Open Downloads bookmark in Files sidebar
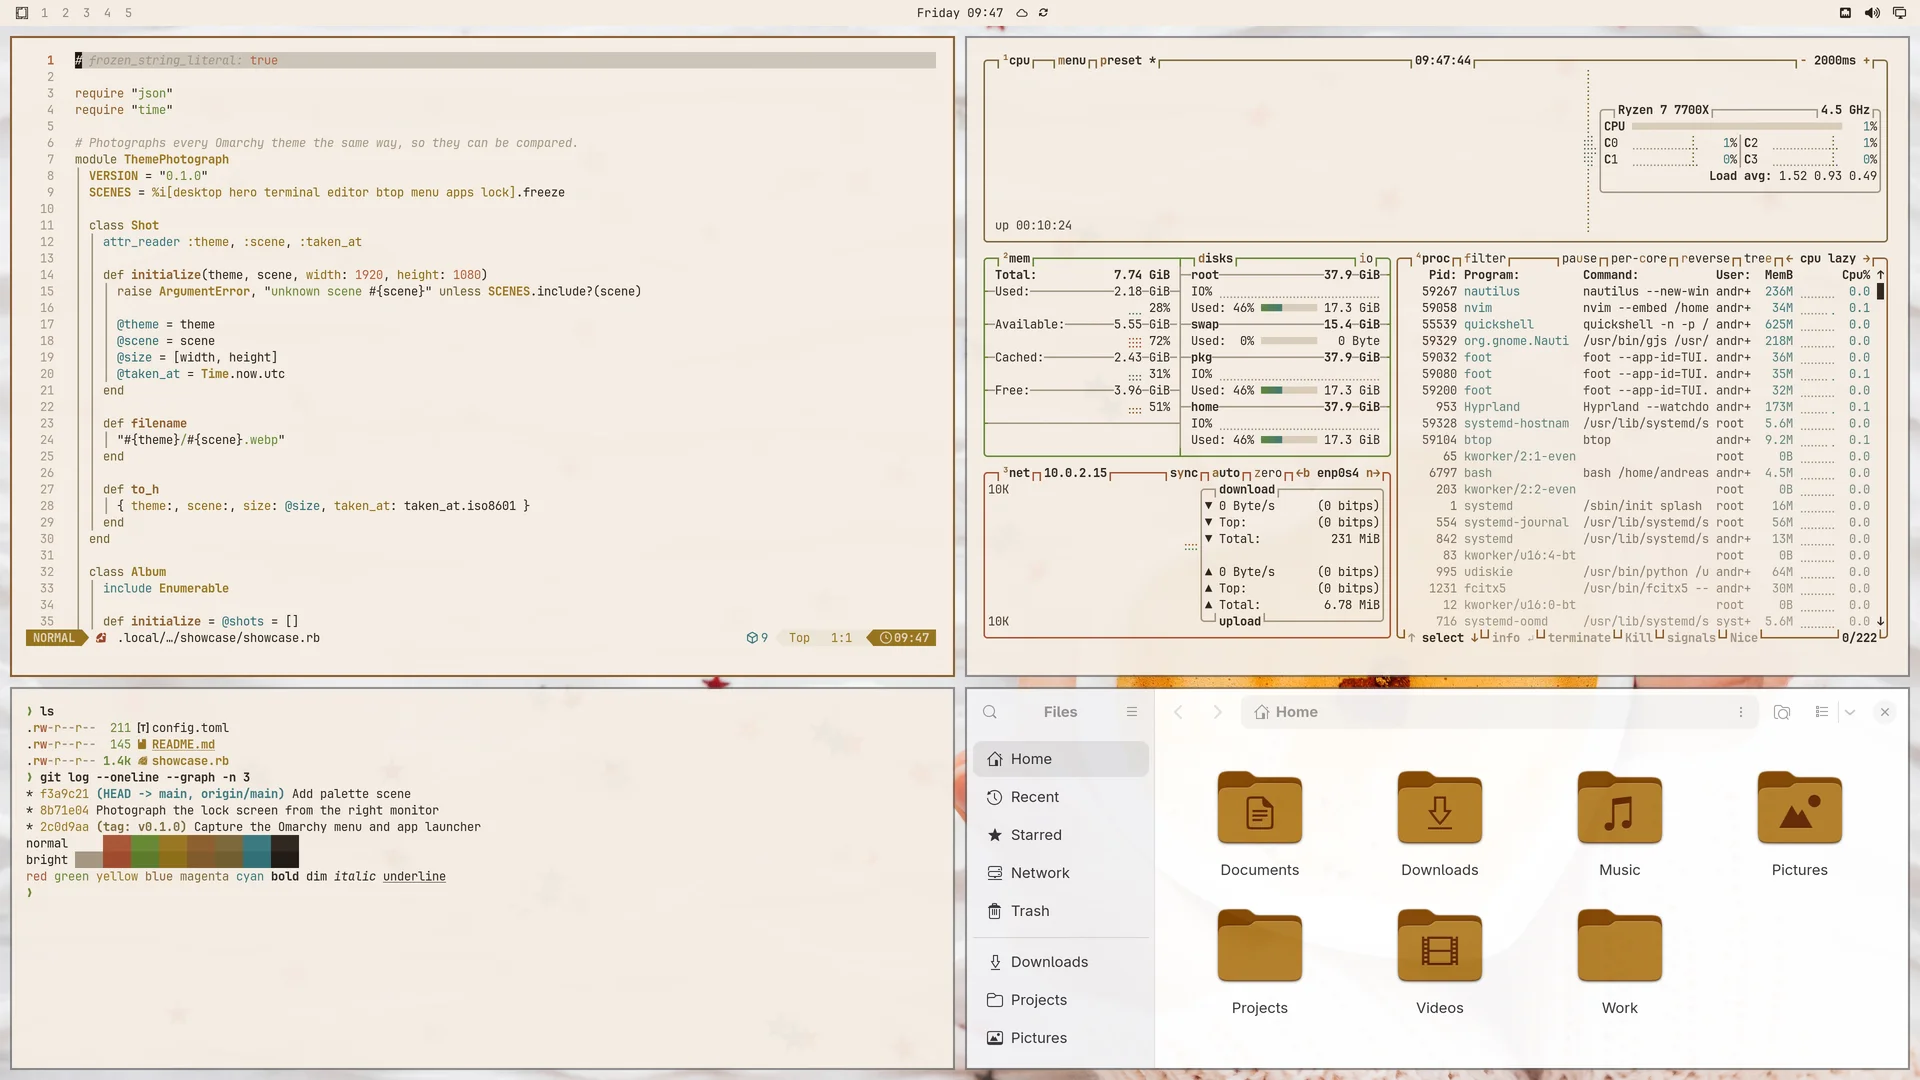 (1061, 962)
